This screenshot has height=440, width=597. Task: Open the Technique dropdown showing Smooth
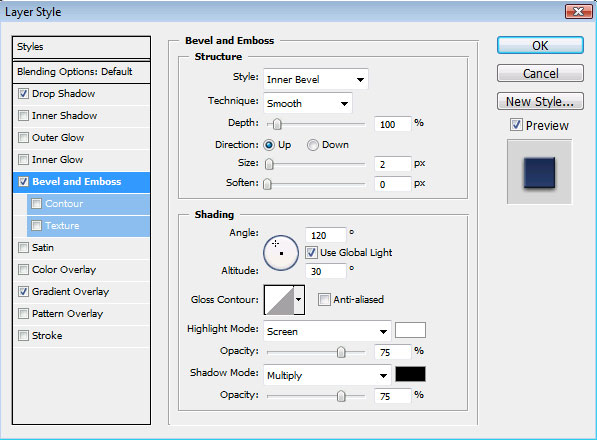point(308,103)
